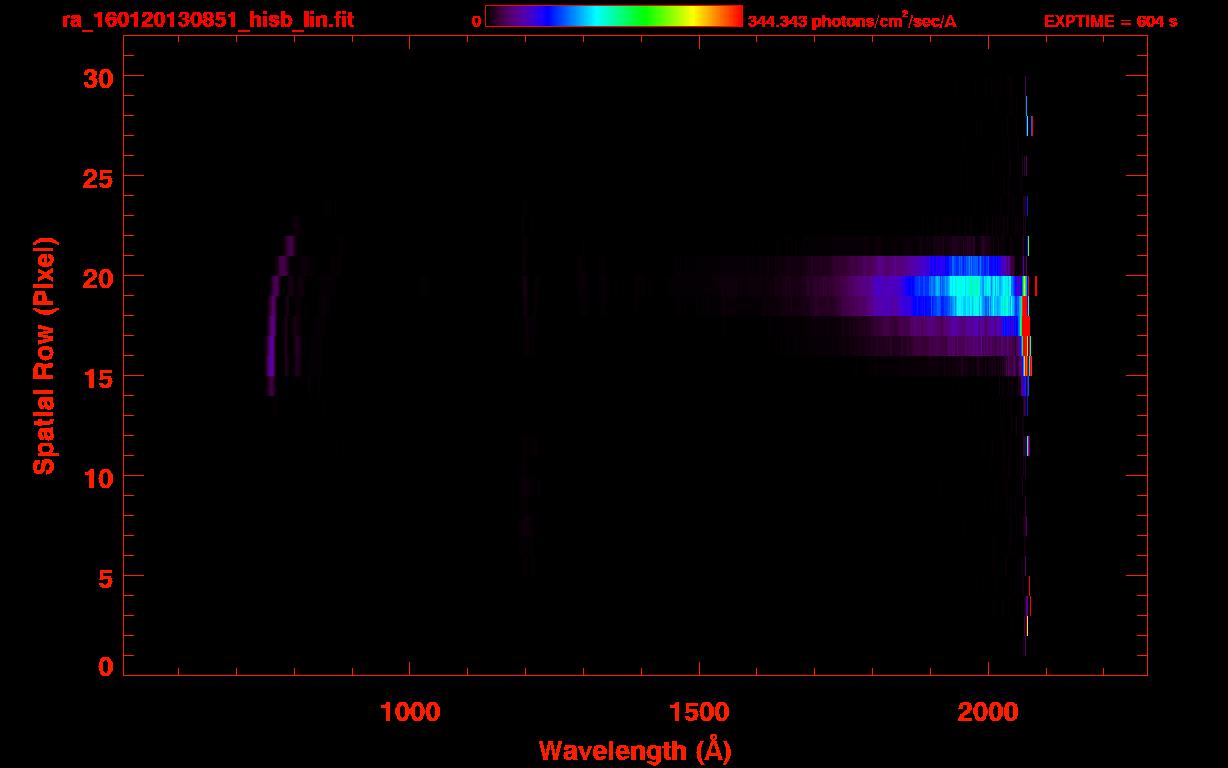The width and height of the screenshot is (1228, 768).
Task: Click the 1500 wavelength tick label
Action: coord(699,712)
